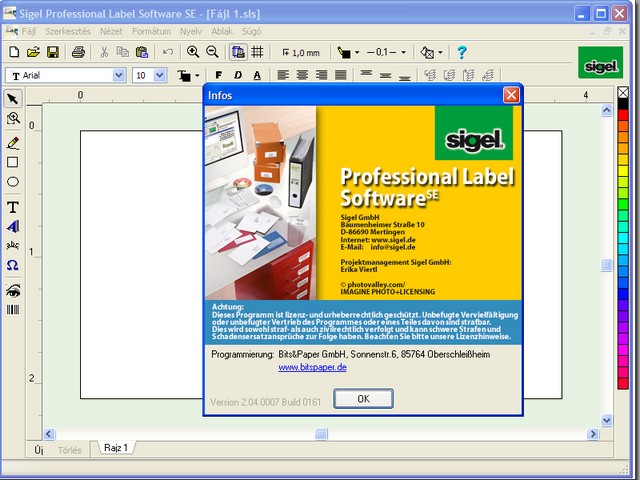This screenshot has height=480, width=640.
Task: Zoom out with magnifier minus
Action: [x=212, y=52]
